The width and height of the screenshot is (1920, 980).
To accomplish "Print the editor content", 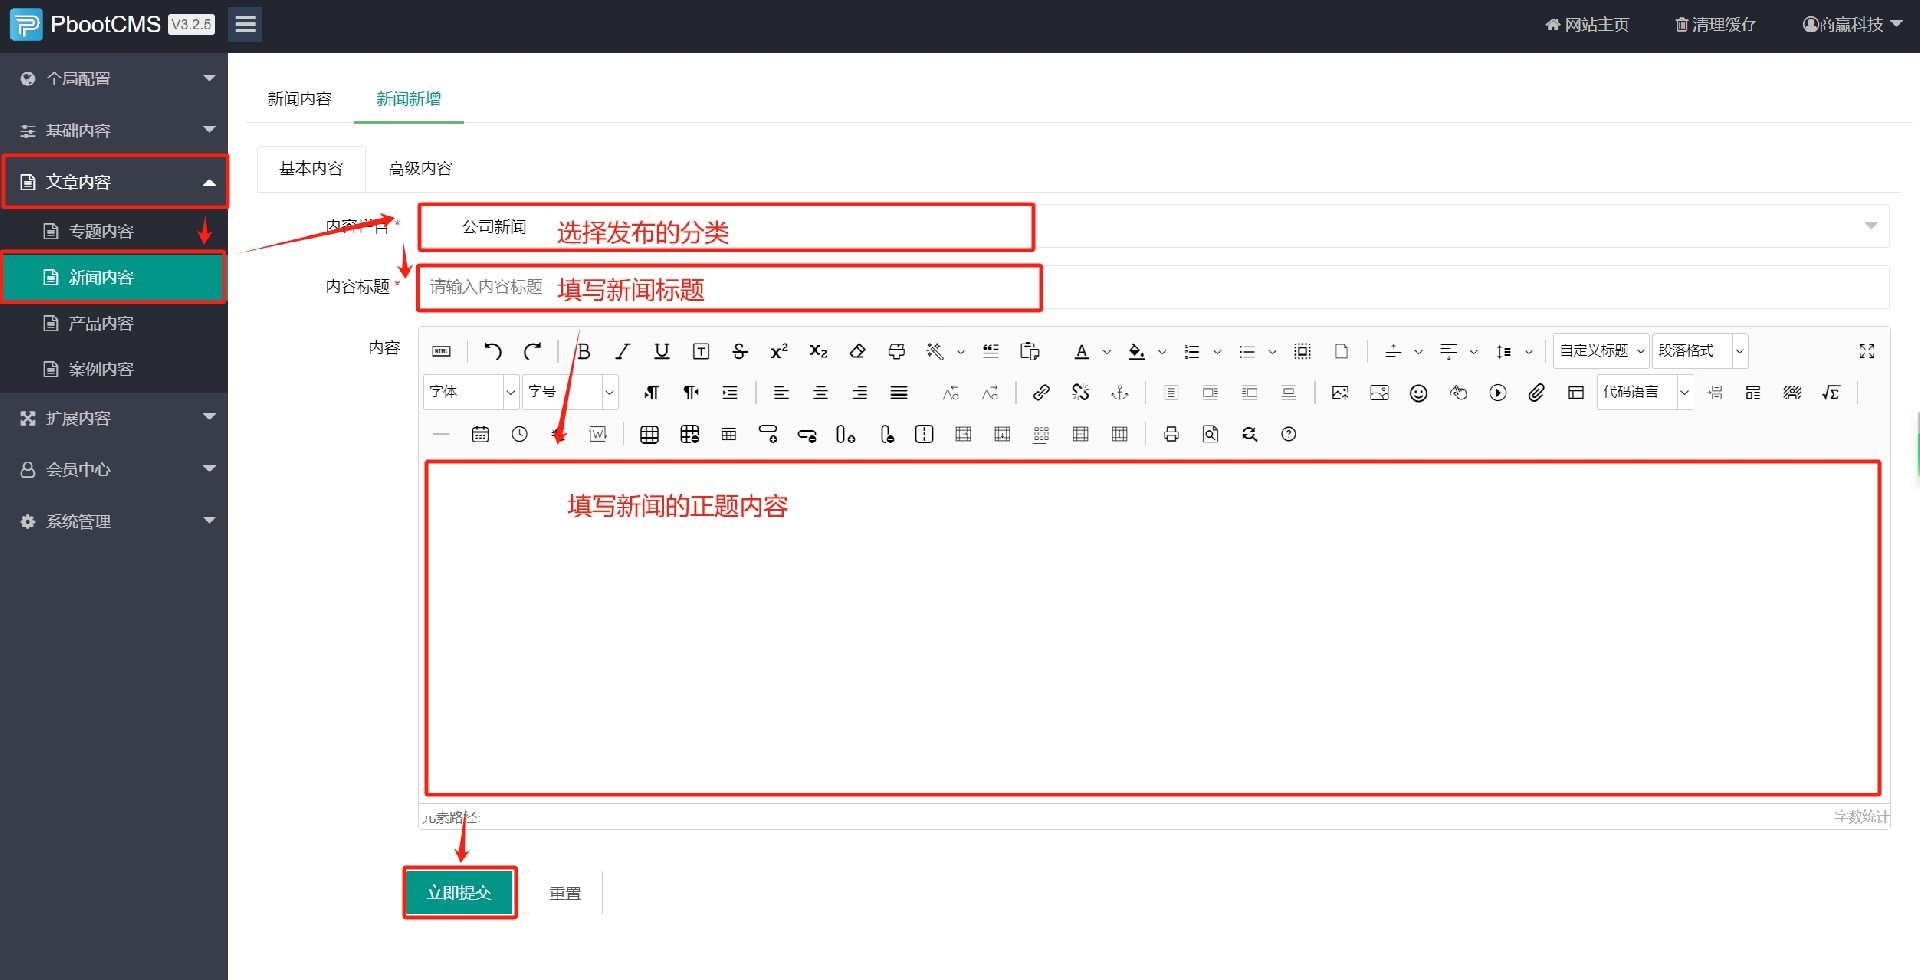I will pyautogui.click(x=1171, y=434).
